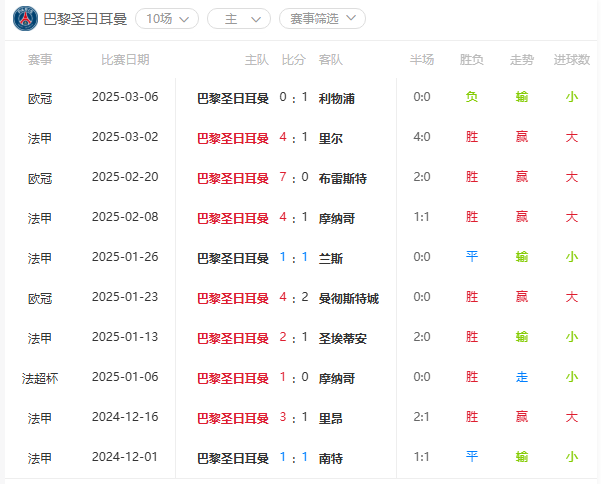Click the 小 goals label in the 南特 row
Viewport: 601px width, 484px height.
571,457
